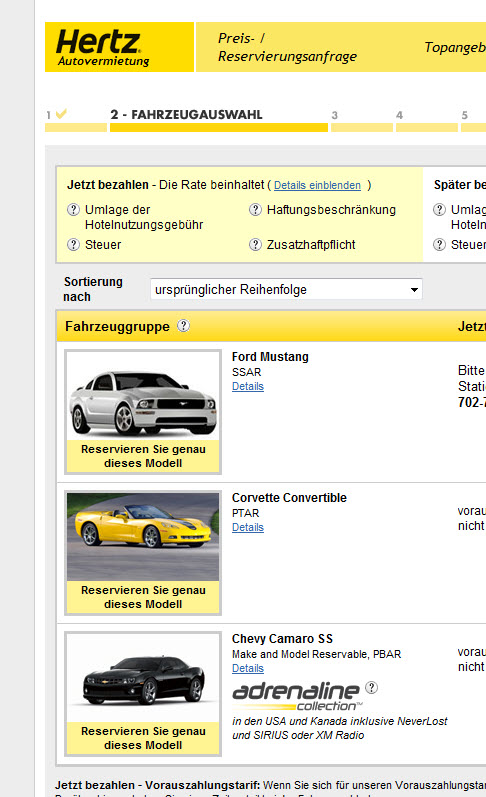
Task: Click the Corvette Convertible title text
Action: tap(289, 498)
